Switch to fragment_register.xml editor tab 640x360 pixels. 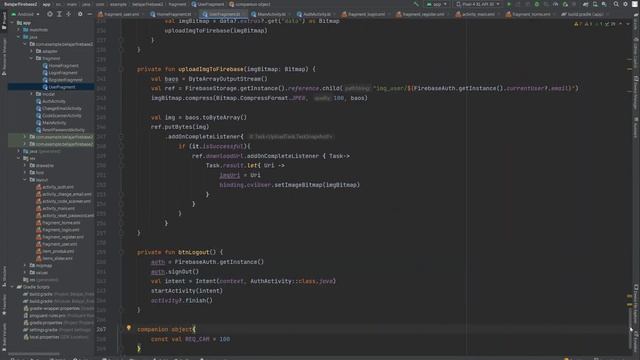click(x=422, y=14)
